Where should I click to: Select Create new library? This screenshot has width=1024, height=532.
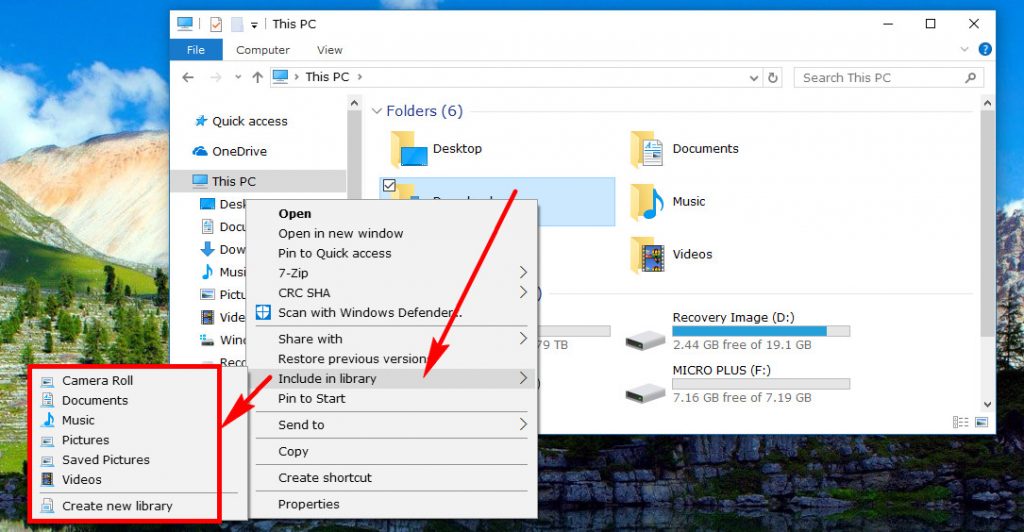[117, 506]
